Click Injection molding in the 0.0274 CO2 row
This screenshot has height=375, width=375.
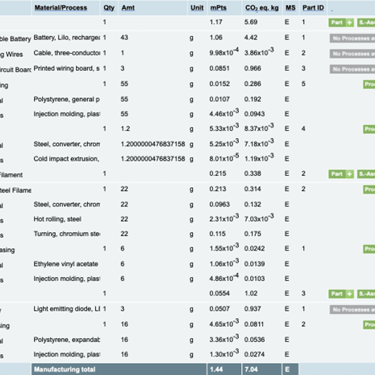[x=67, y=354]
